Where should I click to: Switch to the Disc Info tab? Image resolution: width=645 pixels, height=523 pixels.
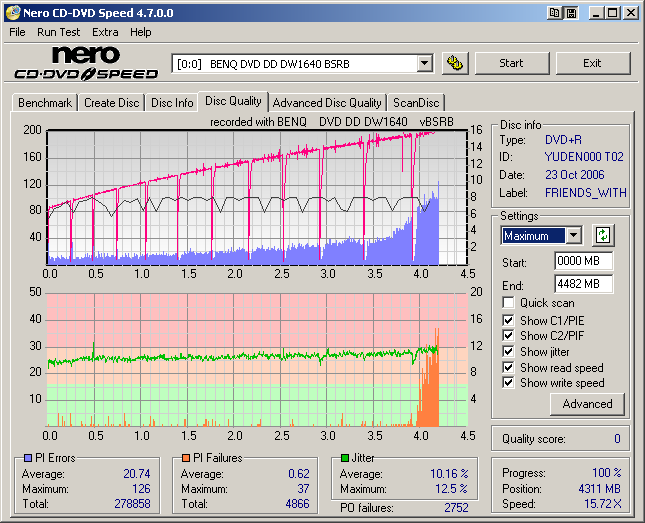tap(172, 103)
